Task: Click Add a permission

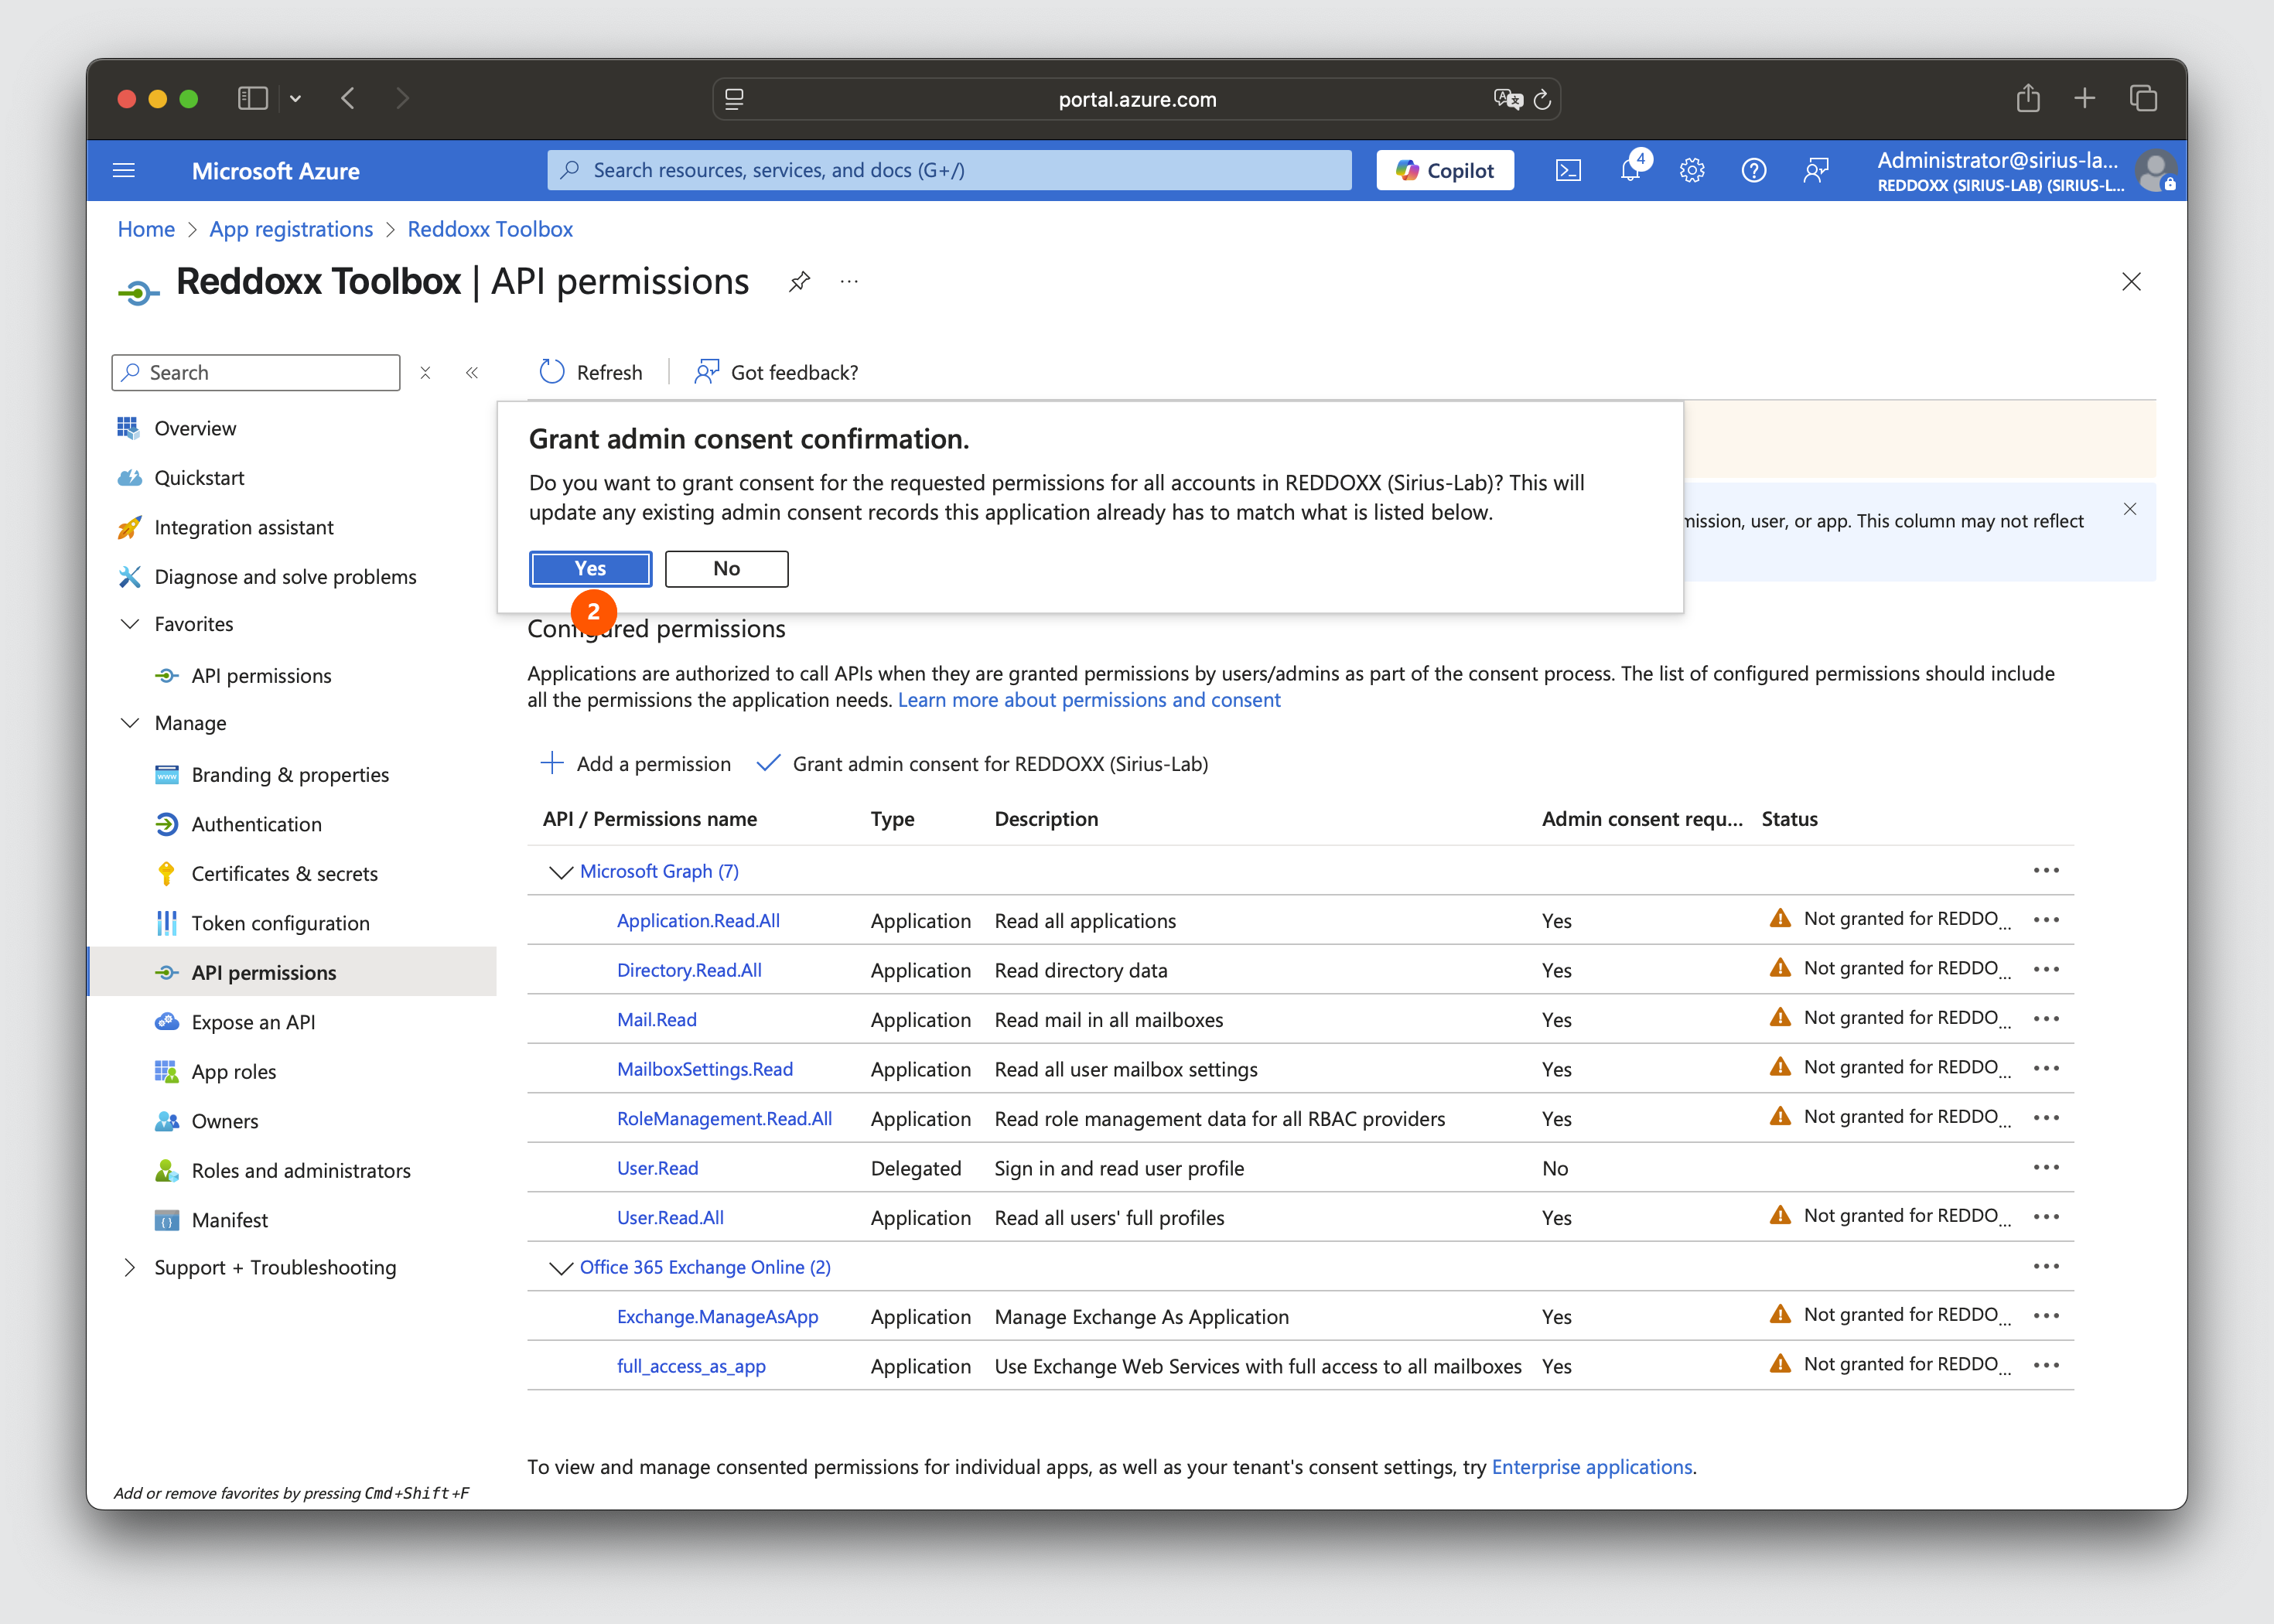Action: (636, 764)
